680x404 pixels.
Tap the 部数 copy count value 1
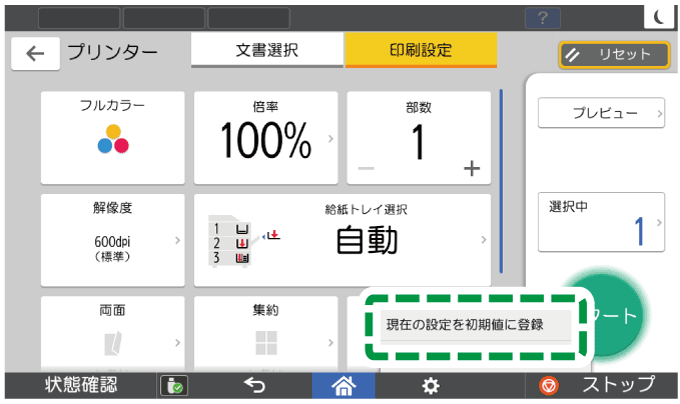[x=418, y=142]
